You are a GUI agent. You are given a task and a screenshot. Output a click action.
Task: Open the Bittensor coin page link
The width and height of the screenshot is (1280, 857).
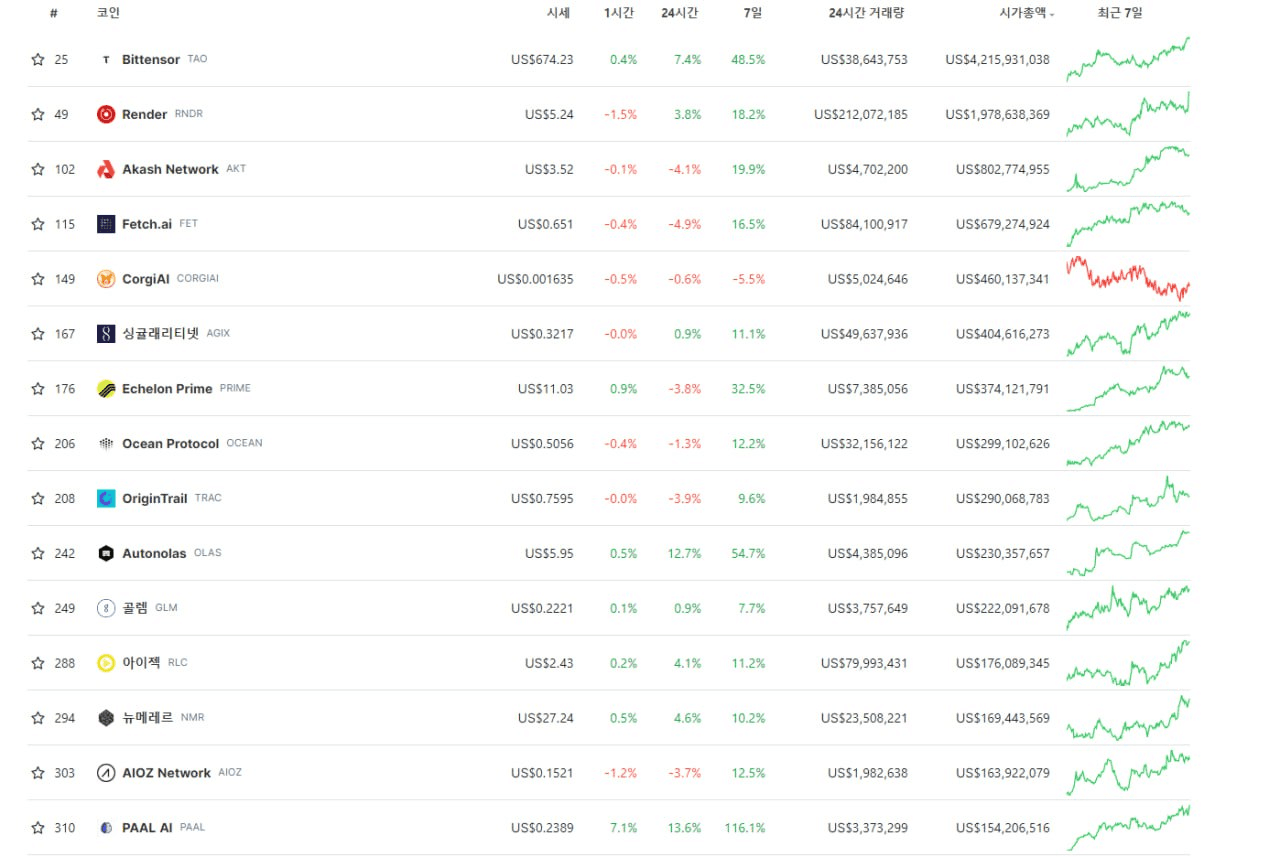click(x=151, y=60)
